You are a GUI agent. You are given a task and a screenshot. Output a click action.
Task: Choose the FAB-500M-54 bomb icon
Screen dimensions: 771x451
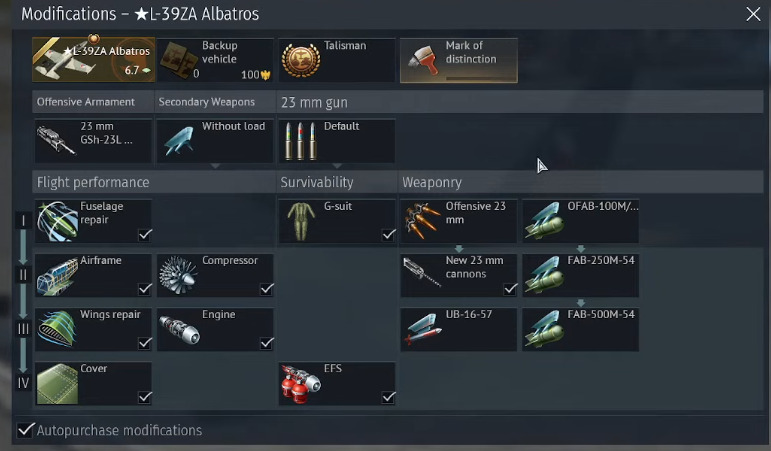544,330
